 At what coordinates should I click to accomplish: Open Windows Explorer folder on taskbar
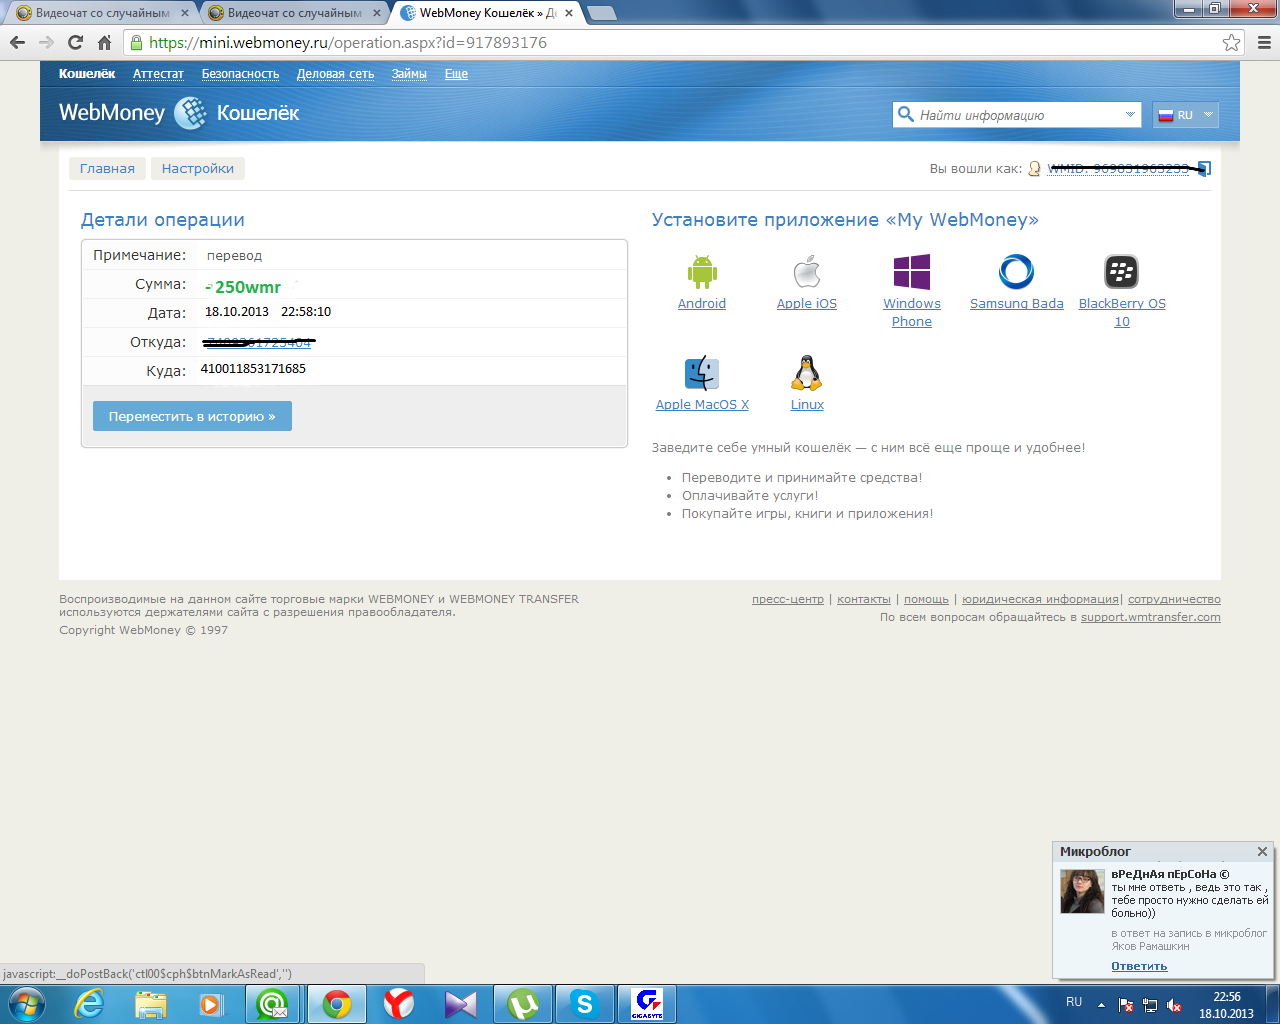(x=151, y=1004)
